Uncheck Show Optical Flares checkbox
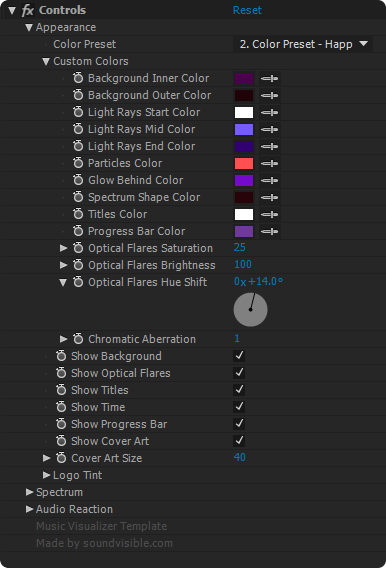The height and width of the screenshot is (568, 386). [239, 373]
